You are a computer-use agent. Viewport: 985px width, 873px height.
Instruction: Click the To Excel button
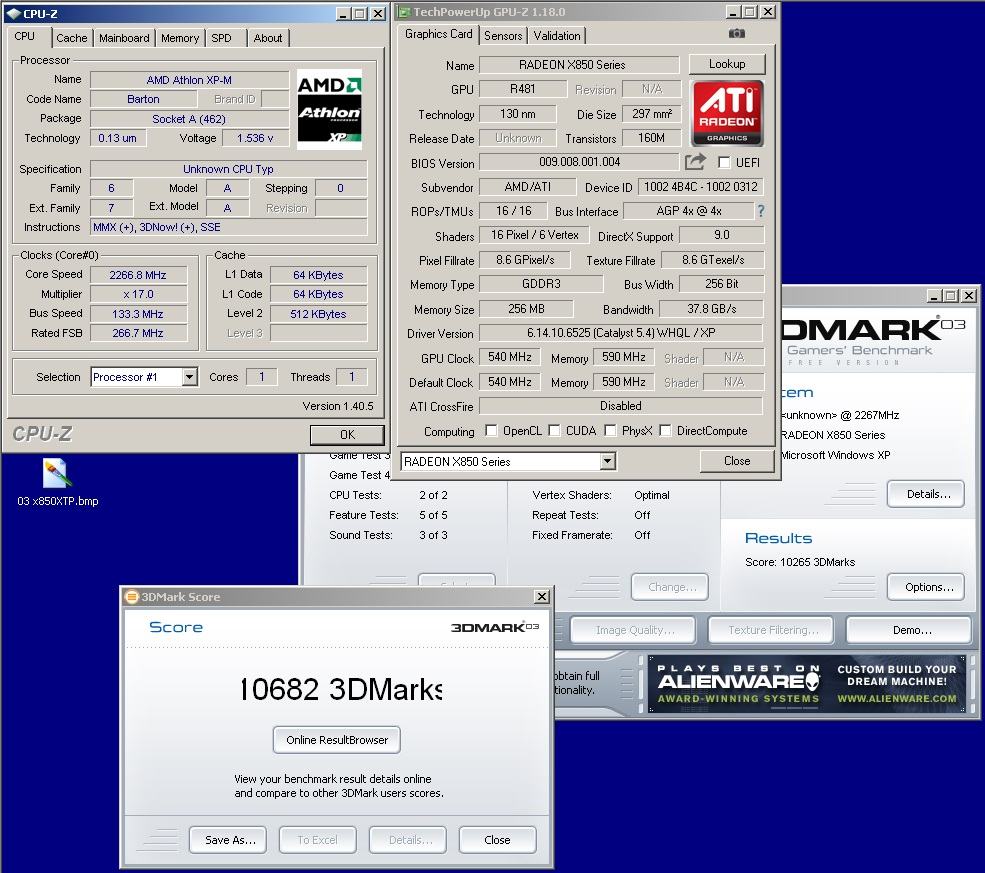317,840
